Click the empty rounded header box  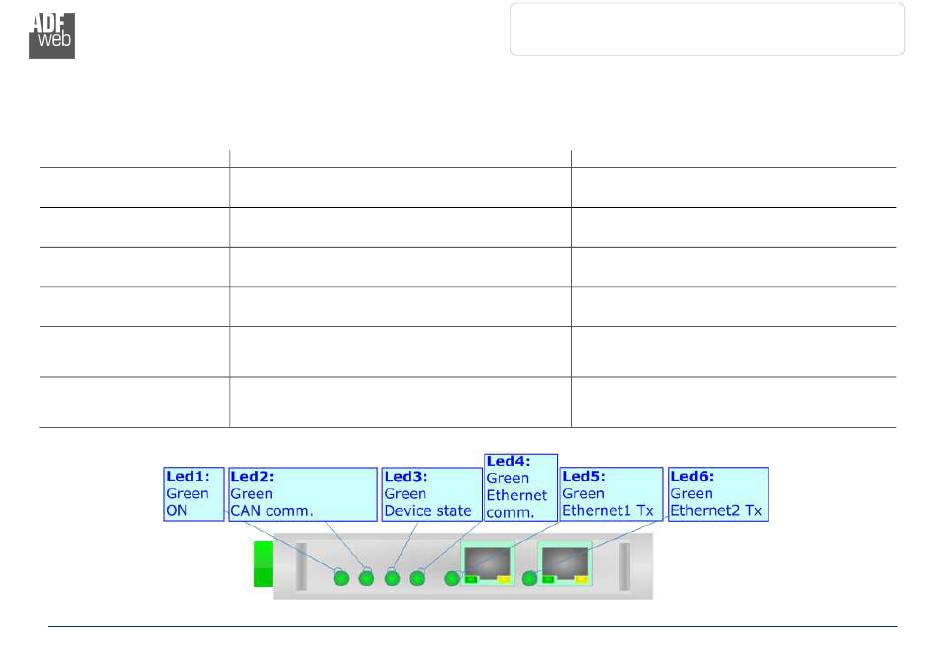click(708, 29)
